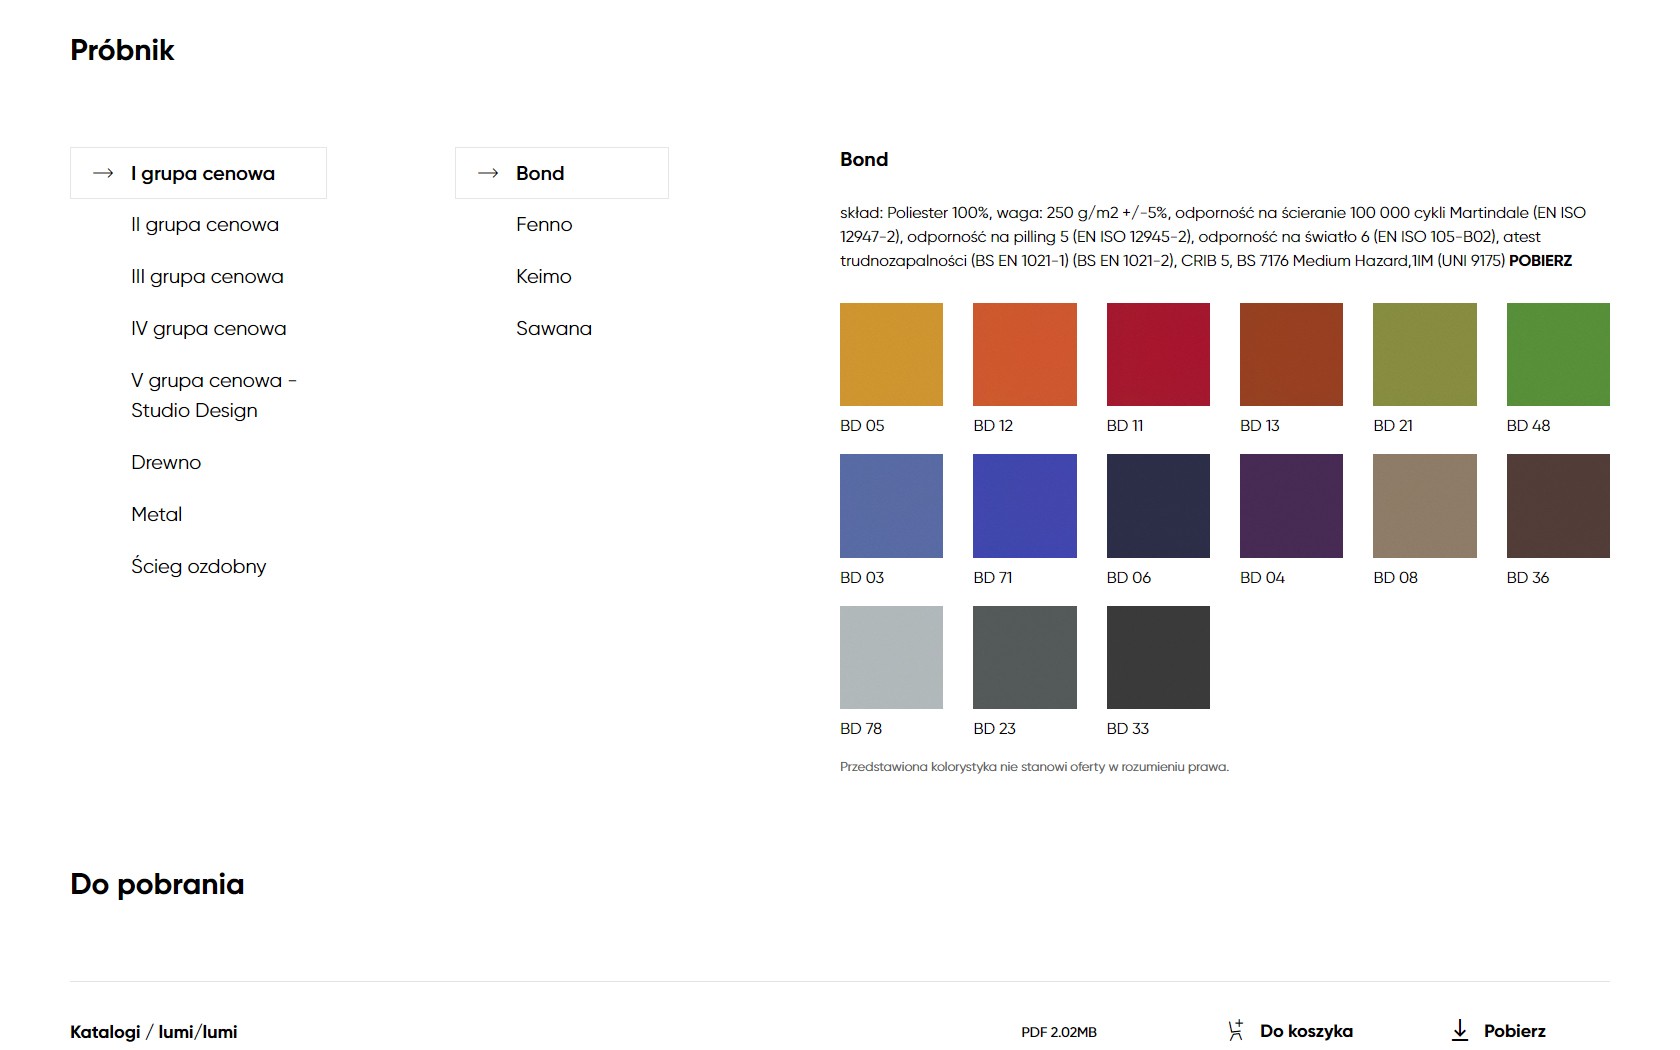Click arrow icon next to Bond

click(x=488, y=173)
